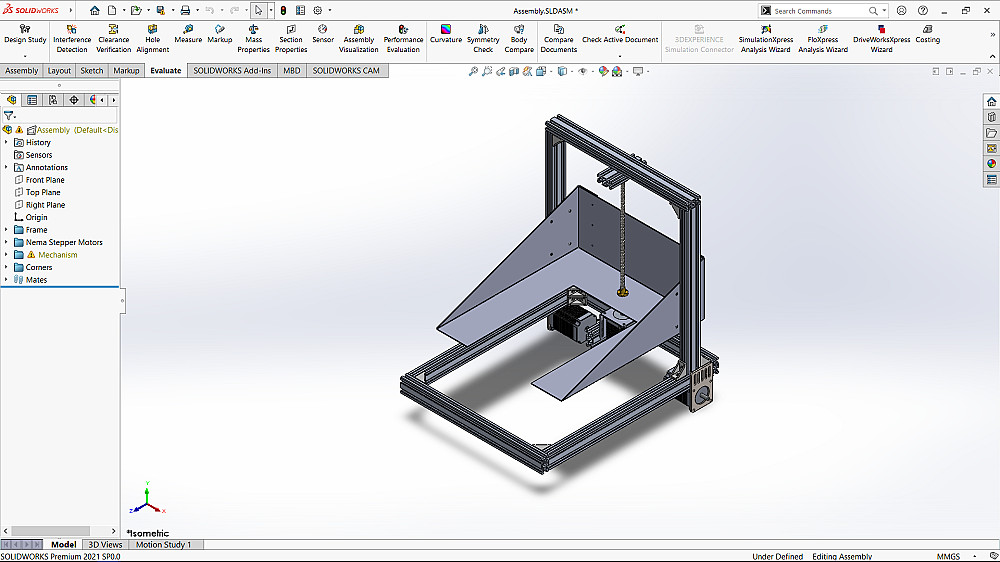Image resolution: width=1000 pixels, height=562 pixels.
Task: Open the MMGS unit system selector
Action: pos(947,556)
